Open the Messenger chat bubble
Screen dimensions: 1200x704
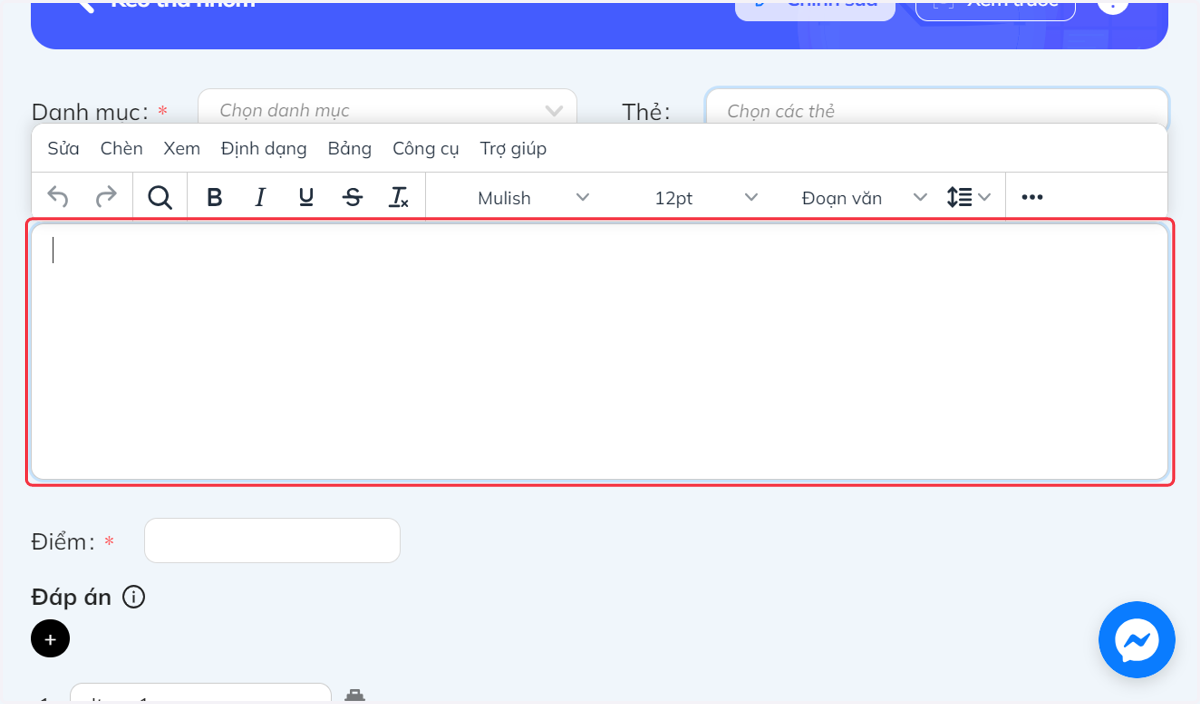(1137, 640)
